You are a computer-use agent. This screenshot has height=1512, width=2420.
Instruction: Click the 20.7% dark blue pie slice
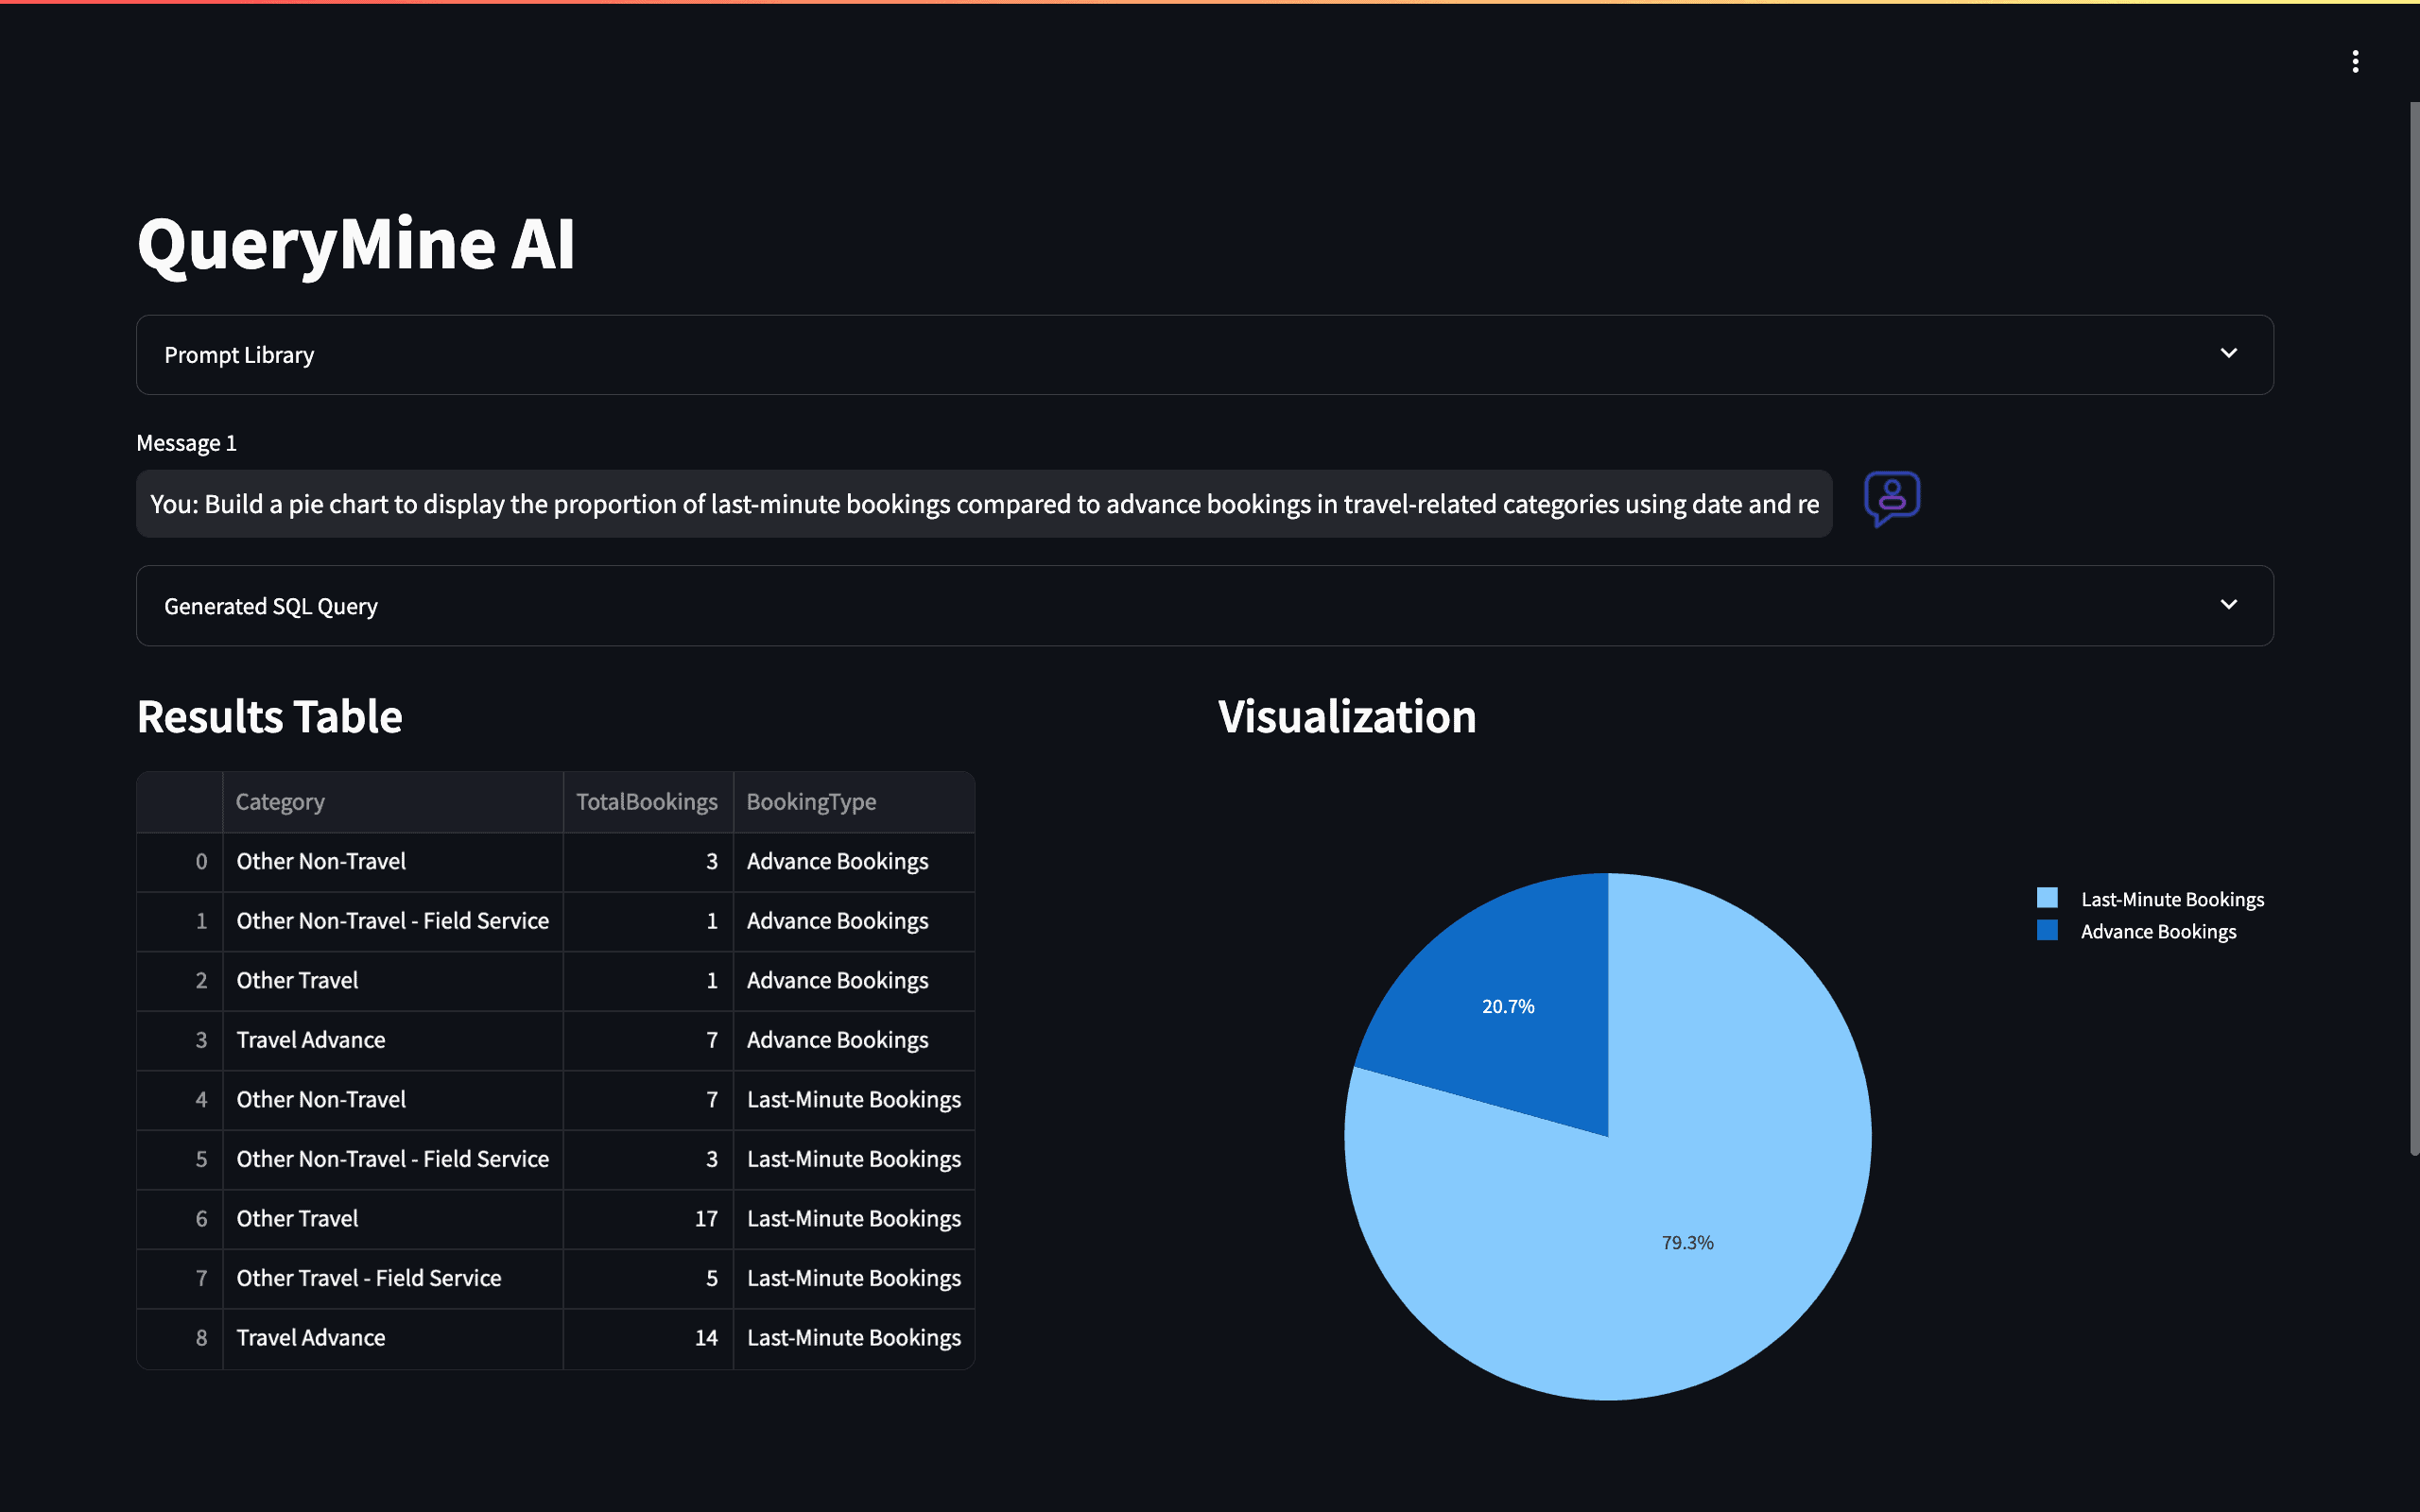[1508, 1006]
